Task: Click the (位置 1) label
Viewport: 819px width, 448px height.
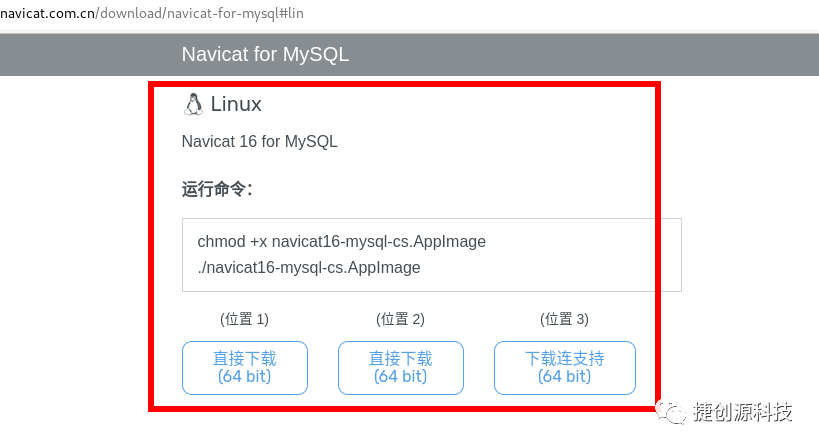Action: (x=245, y=319)
